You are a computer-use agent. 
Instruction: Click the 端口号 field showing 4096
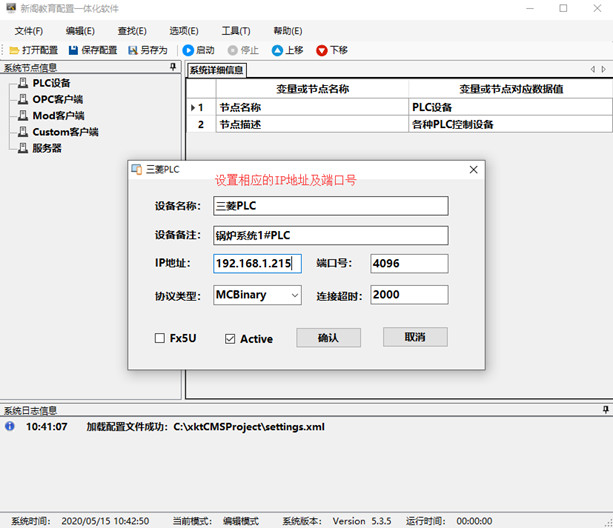point(409,263)
